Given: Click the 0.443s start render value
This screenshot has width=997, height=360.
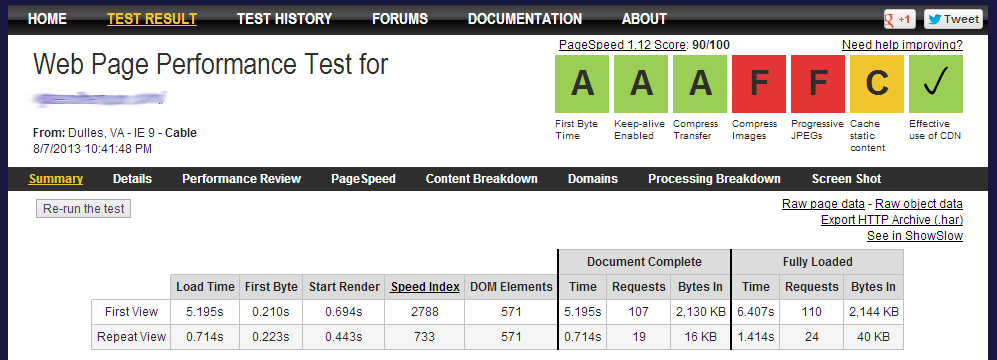Looking at the screenshot, I should (344, 337).
